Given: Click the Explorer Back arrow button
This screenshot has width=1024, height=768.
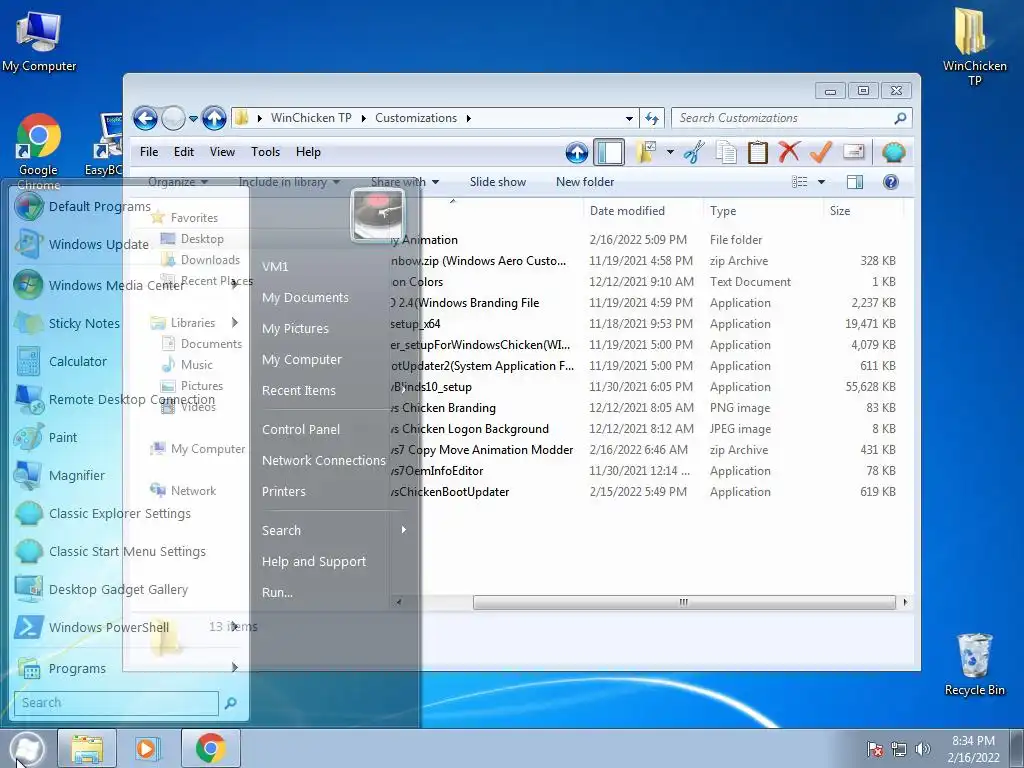Looking at the screenshot, I should (x=146, y=118).
